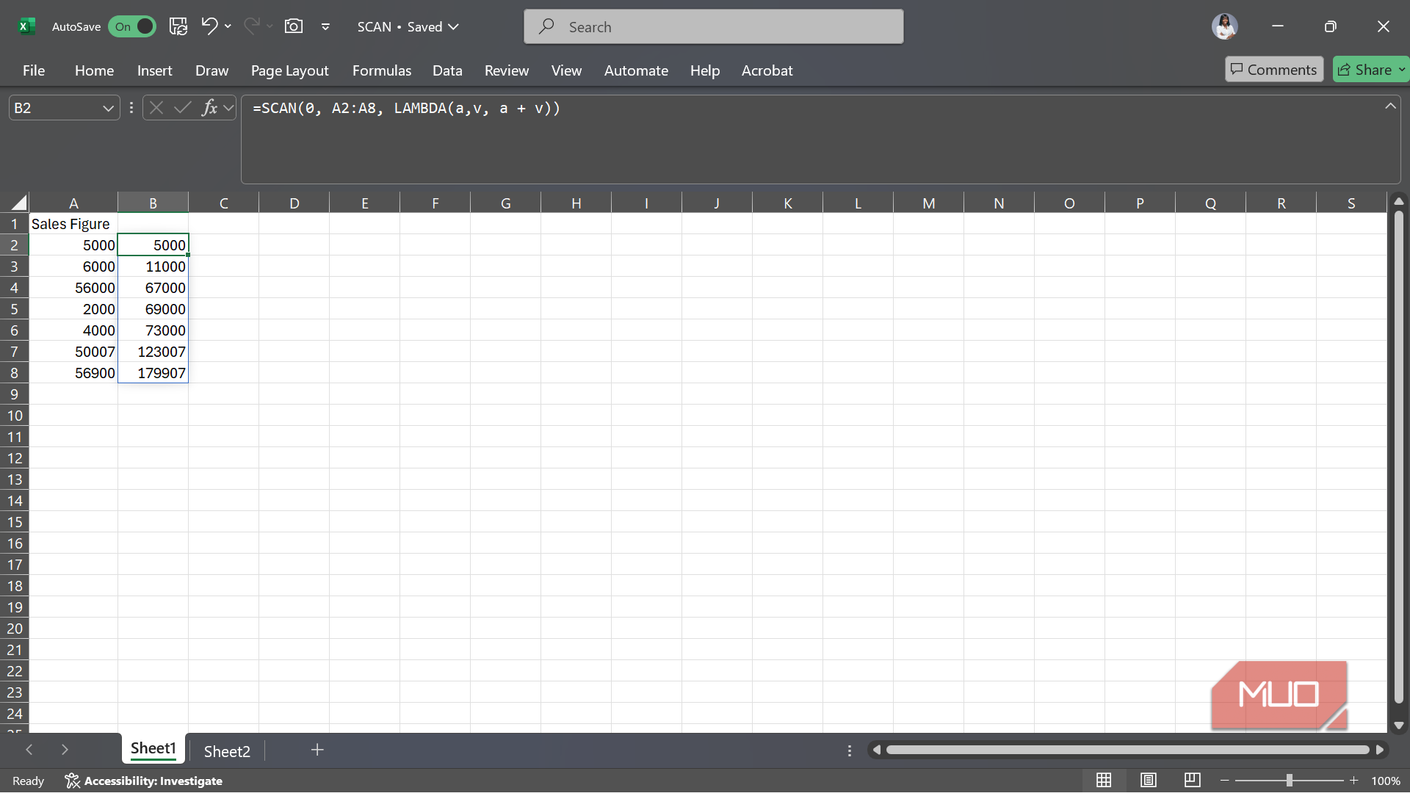Open the Undo history dropdown arrow
Viewport: 1410px width, 793px height.
pyautogui.click(x=228, y=27)
